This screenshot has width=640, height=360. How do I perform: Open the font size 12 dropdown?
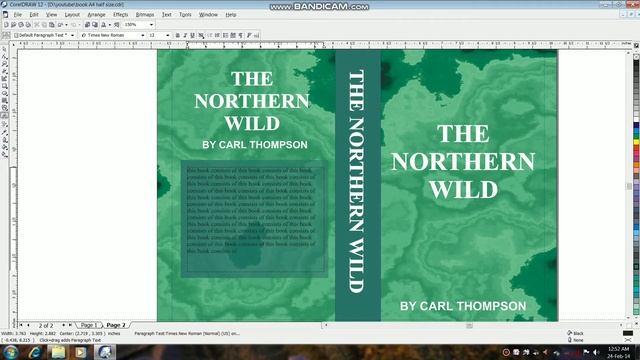(168, 36)
